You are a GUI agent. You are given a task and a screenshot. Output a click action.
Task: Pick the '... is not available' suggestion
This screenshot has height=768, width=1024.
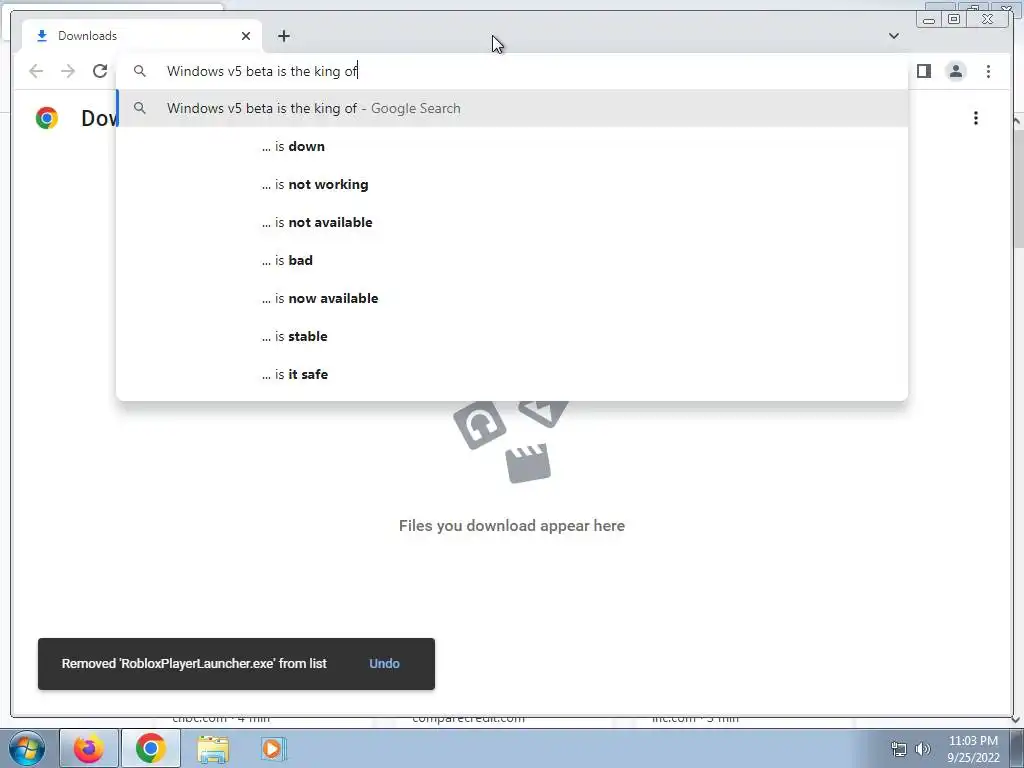click(512, 222)
